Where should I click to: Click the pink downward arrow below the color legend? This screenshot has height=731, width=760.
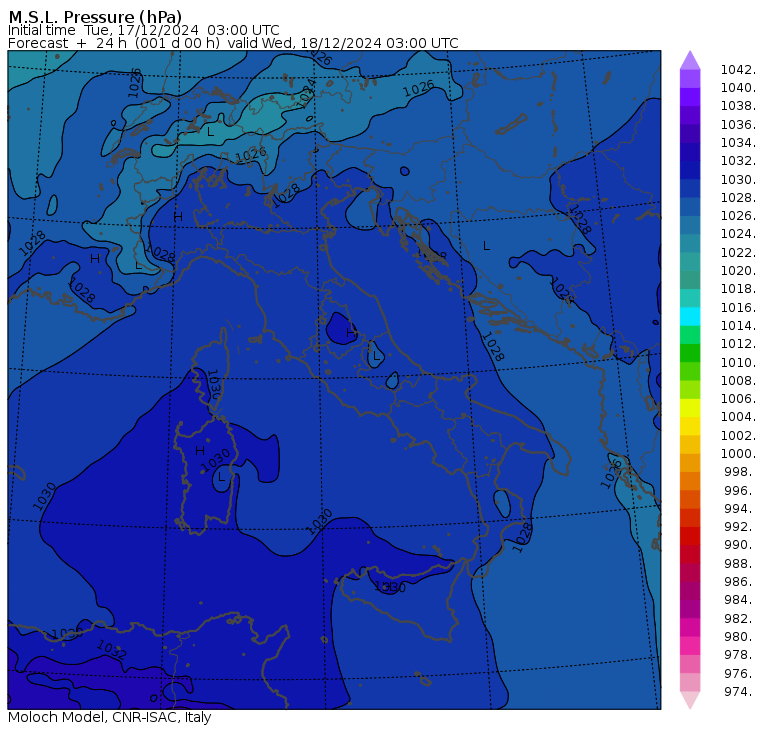690,700
